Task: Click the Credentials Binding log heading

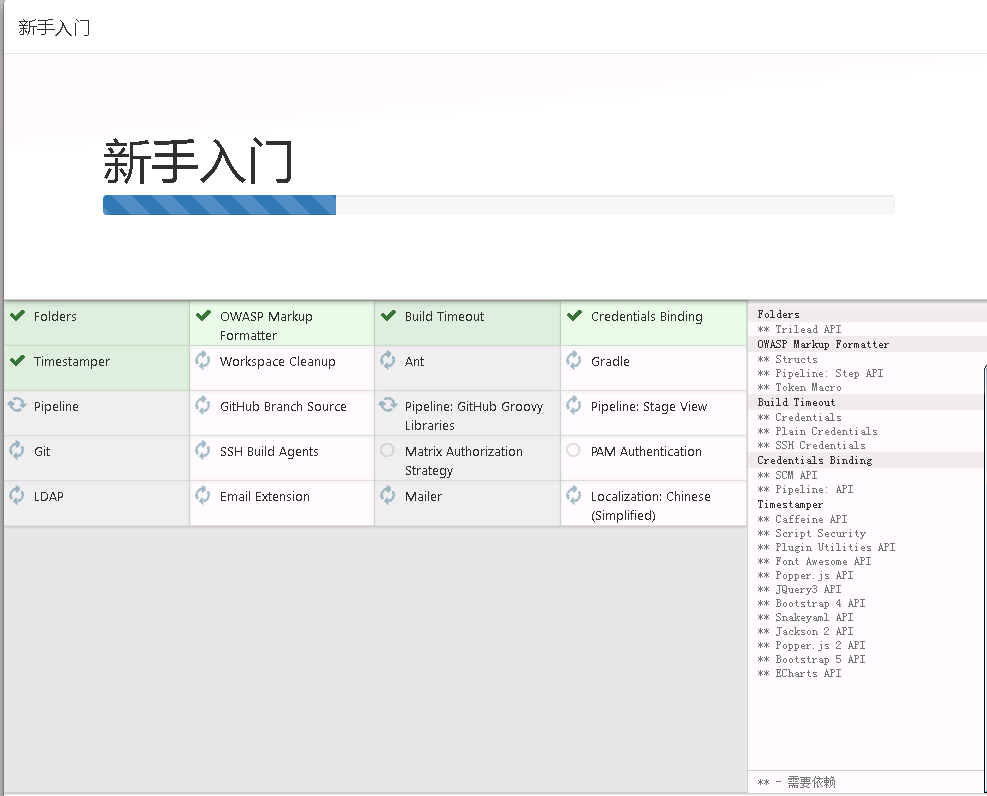Action: (815, 460)
